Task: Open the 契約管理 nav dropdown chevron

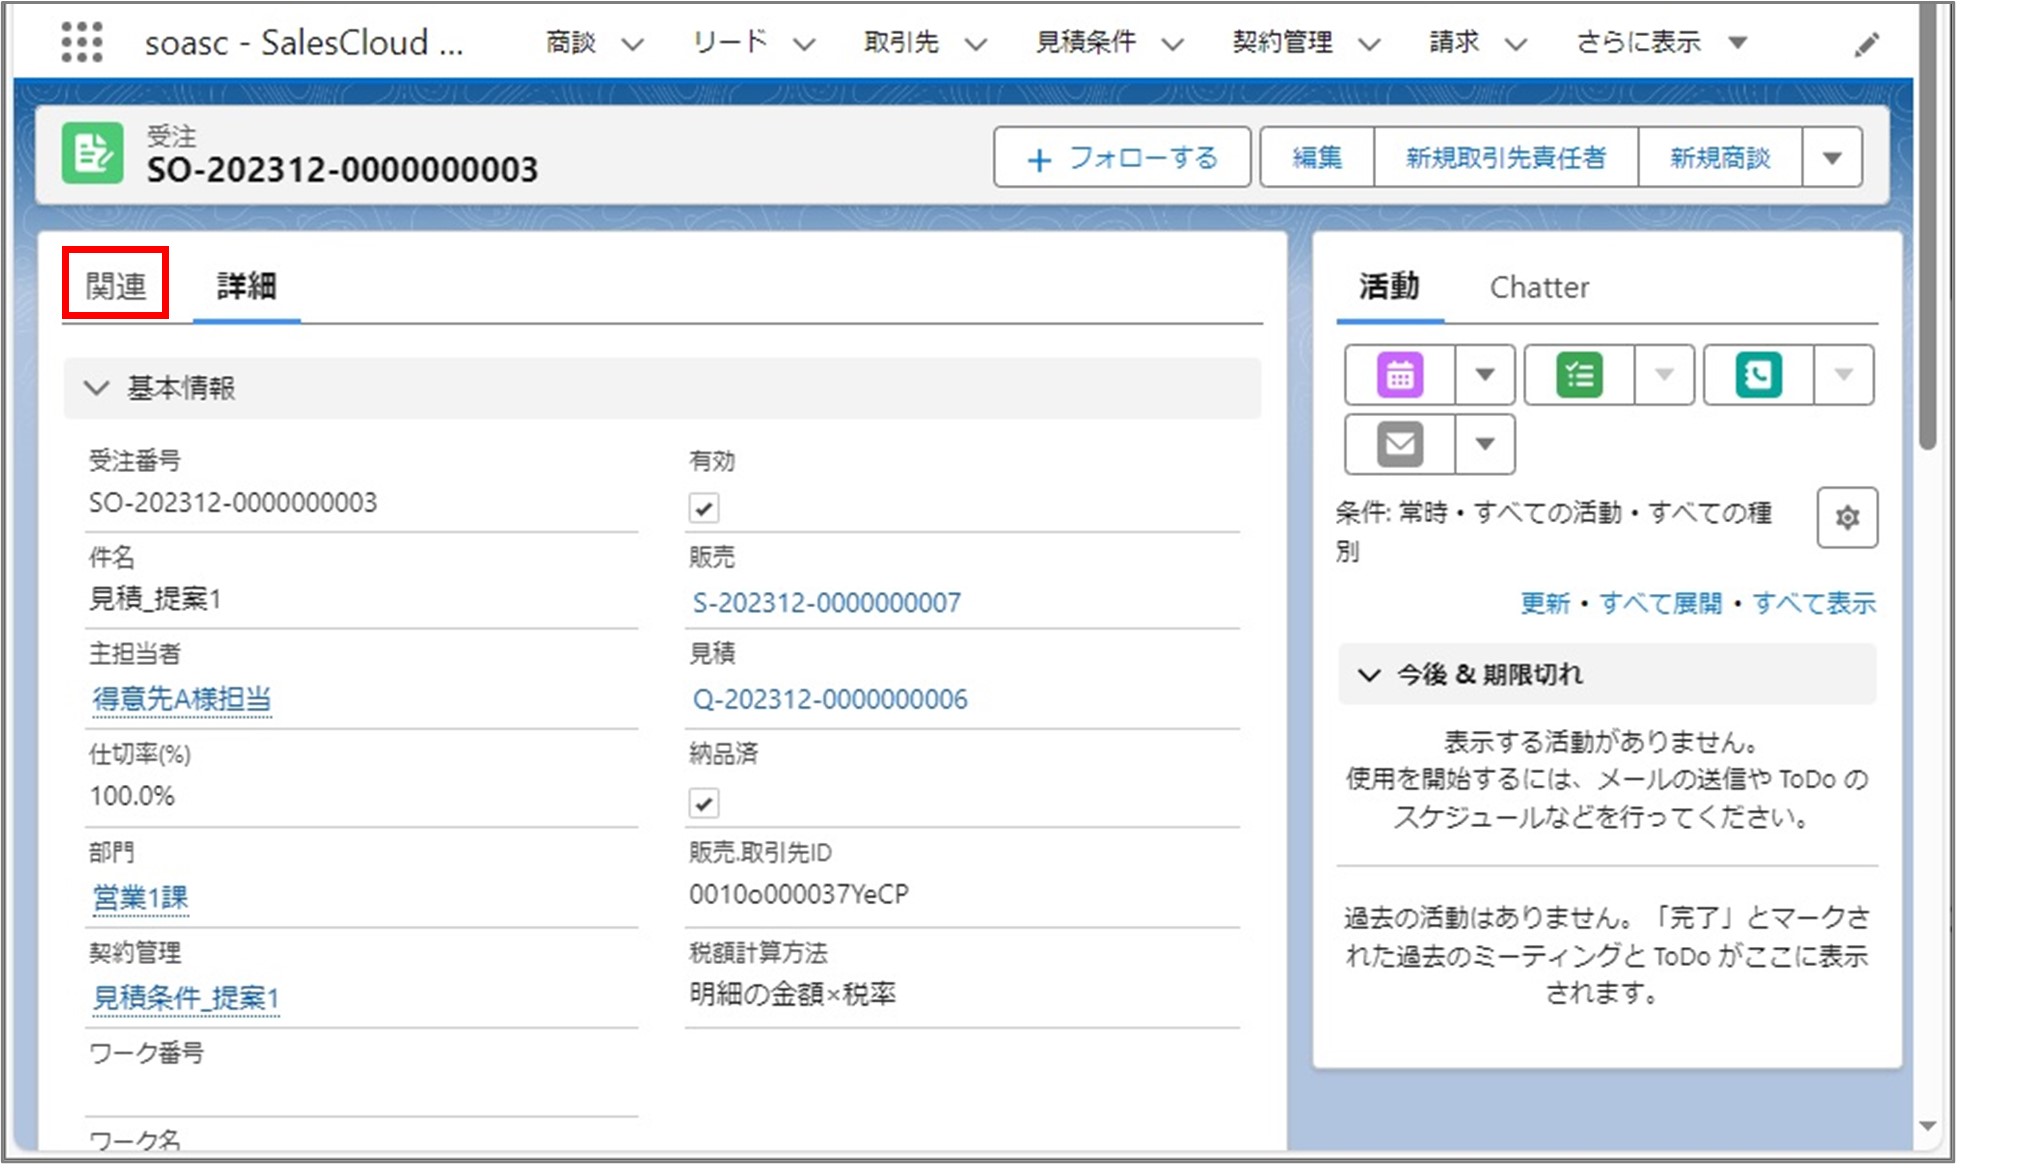Action: tap(1370, 44)
